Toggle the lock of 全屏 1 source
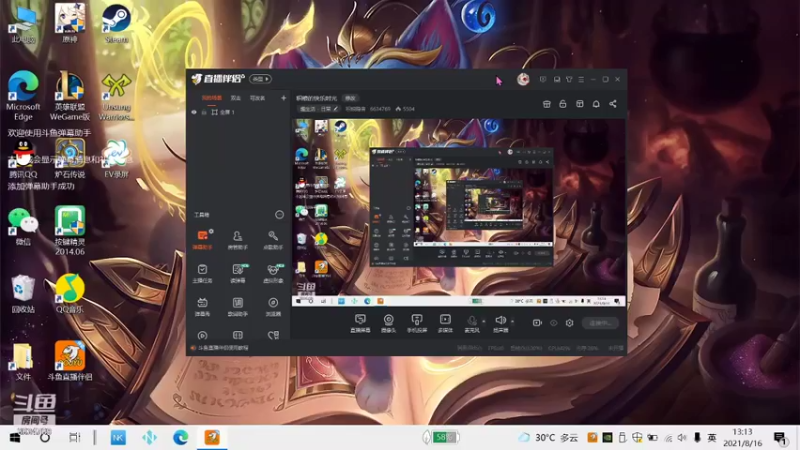This screenshot has height=450, width=800. click(204, 112)
